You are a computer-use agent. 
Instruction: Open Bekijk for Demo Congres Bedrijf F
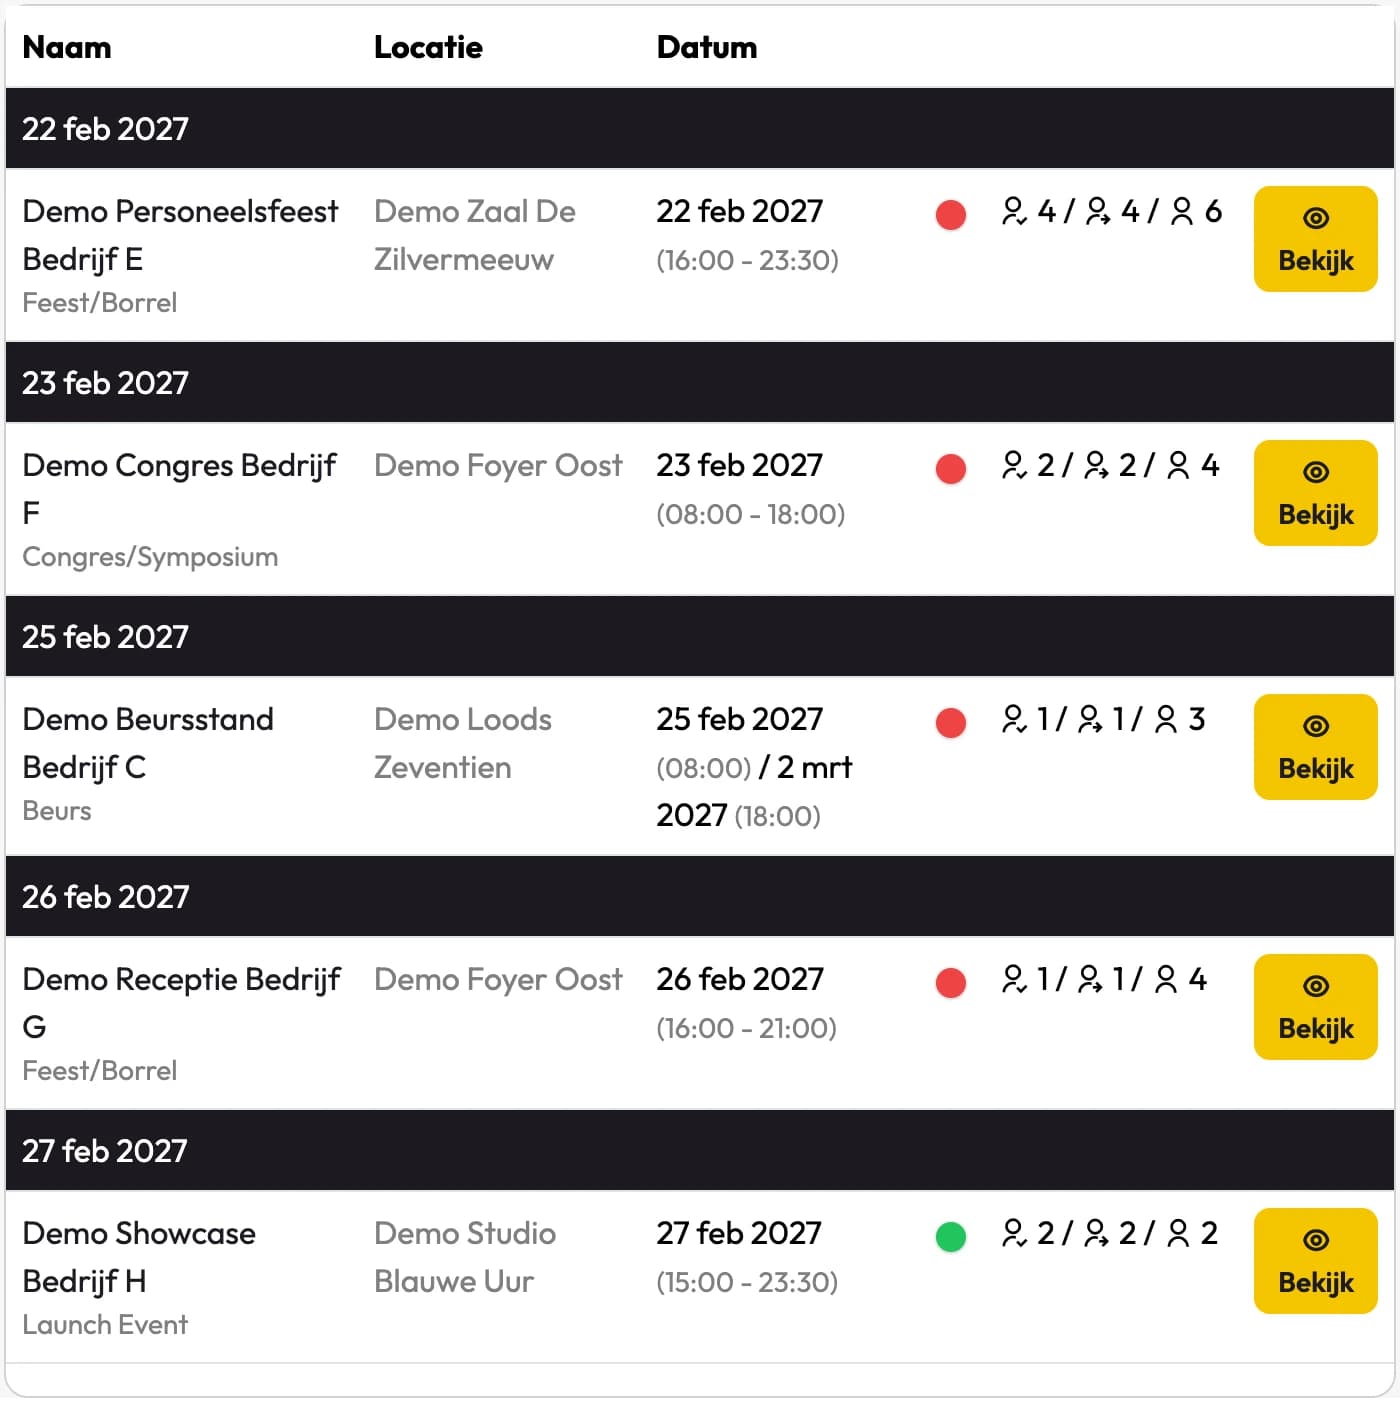(1315, 493)
